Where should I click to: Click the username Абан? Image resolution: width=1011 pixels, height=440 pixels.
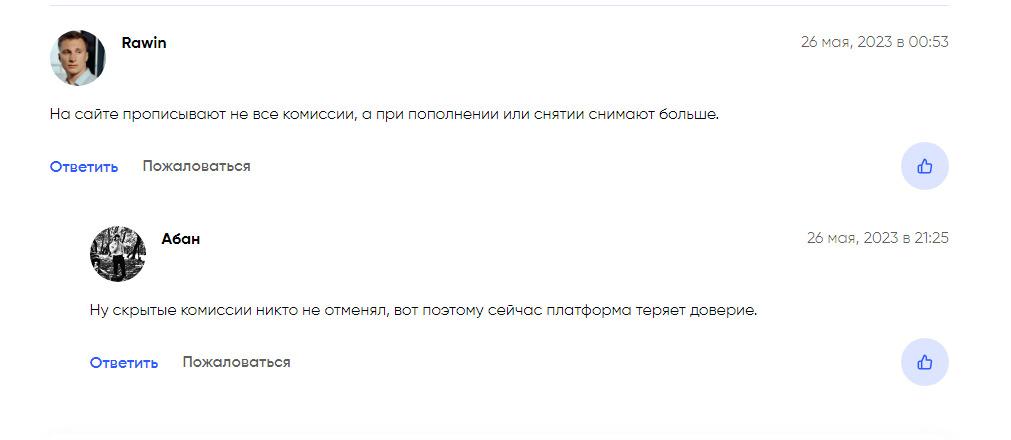tap(181, 239)
